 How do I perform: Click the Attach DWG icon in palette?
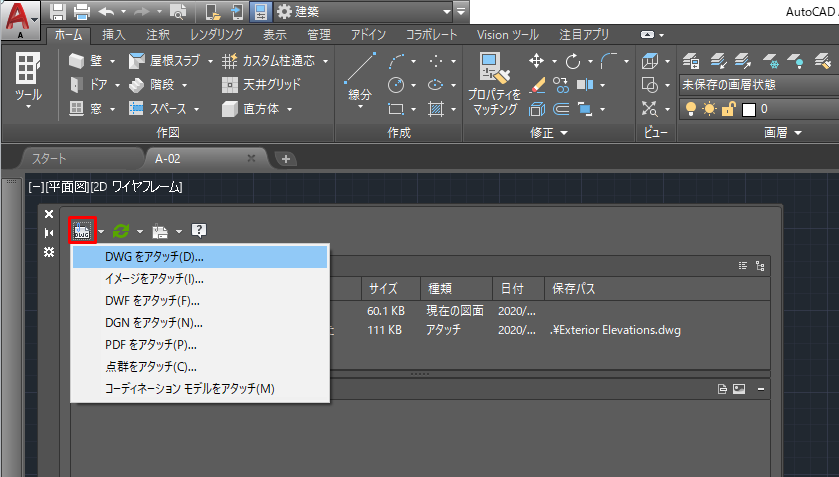82,231
